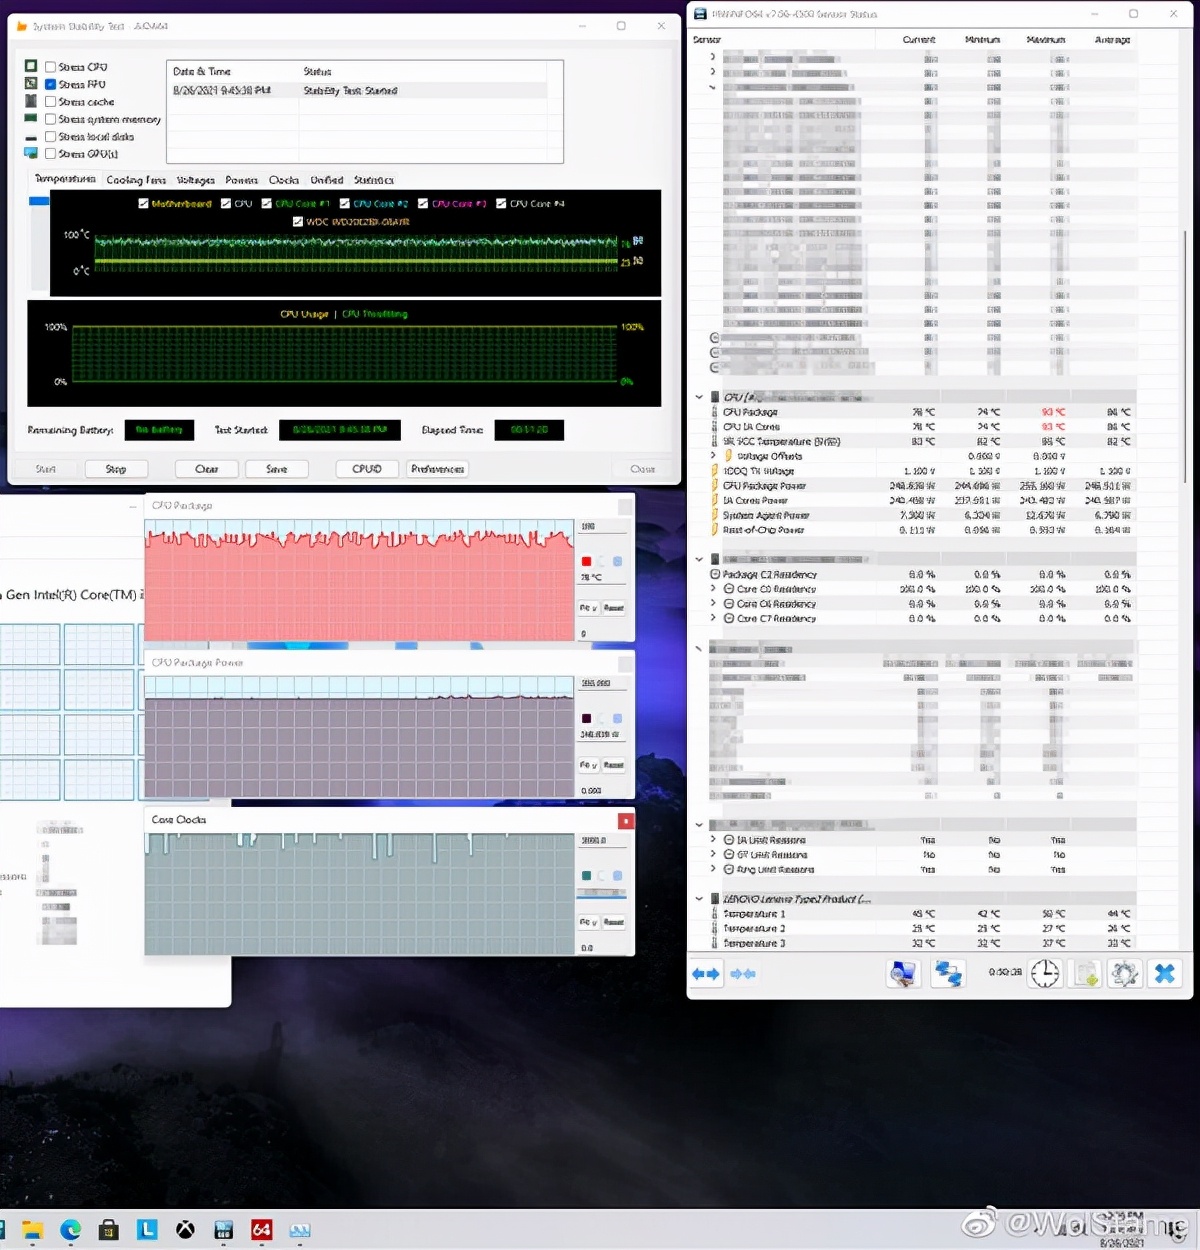Open Xbox app from the taskbar
The height and width of the screenshot is (1250, 1200).
185,1230
